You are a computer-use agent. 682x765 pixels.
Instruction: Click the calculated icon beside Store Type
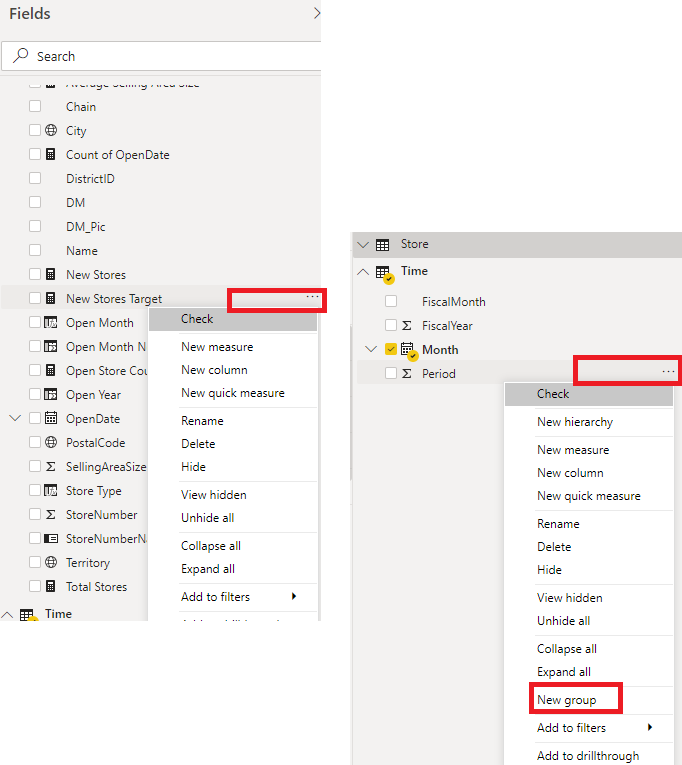tap(51, 490)
